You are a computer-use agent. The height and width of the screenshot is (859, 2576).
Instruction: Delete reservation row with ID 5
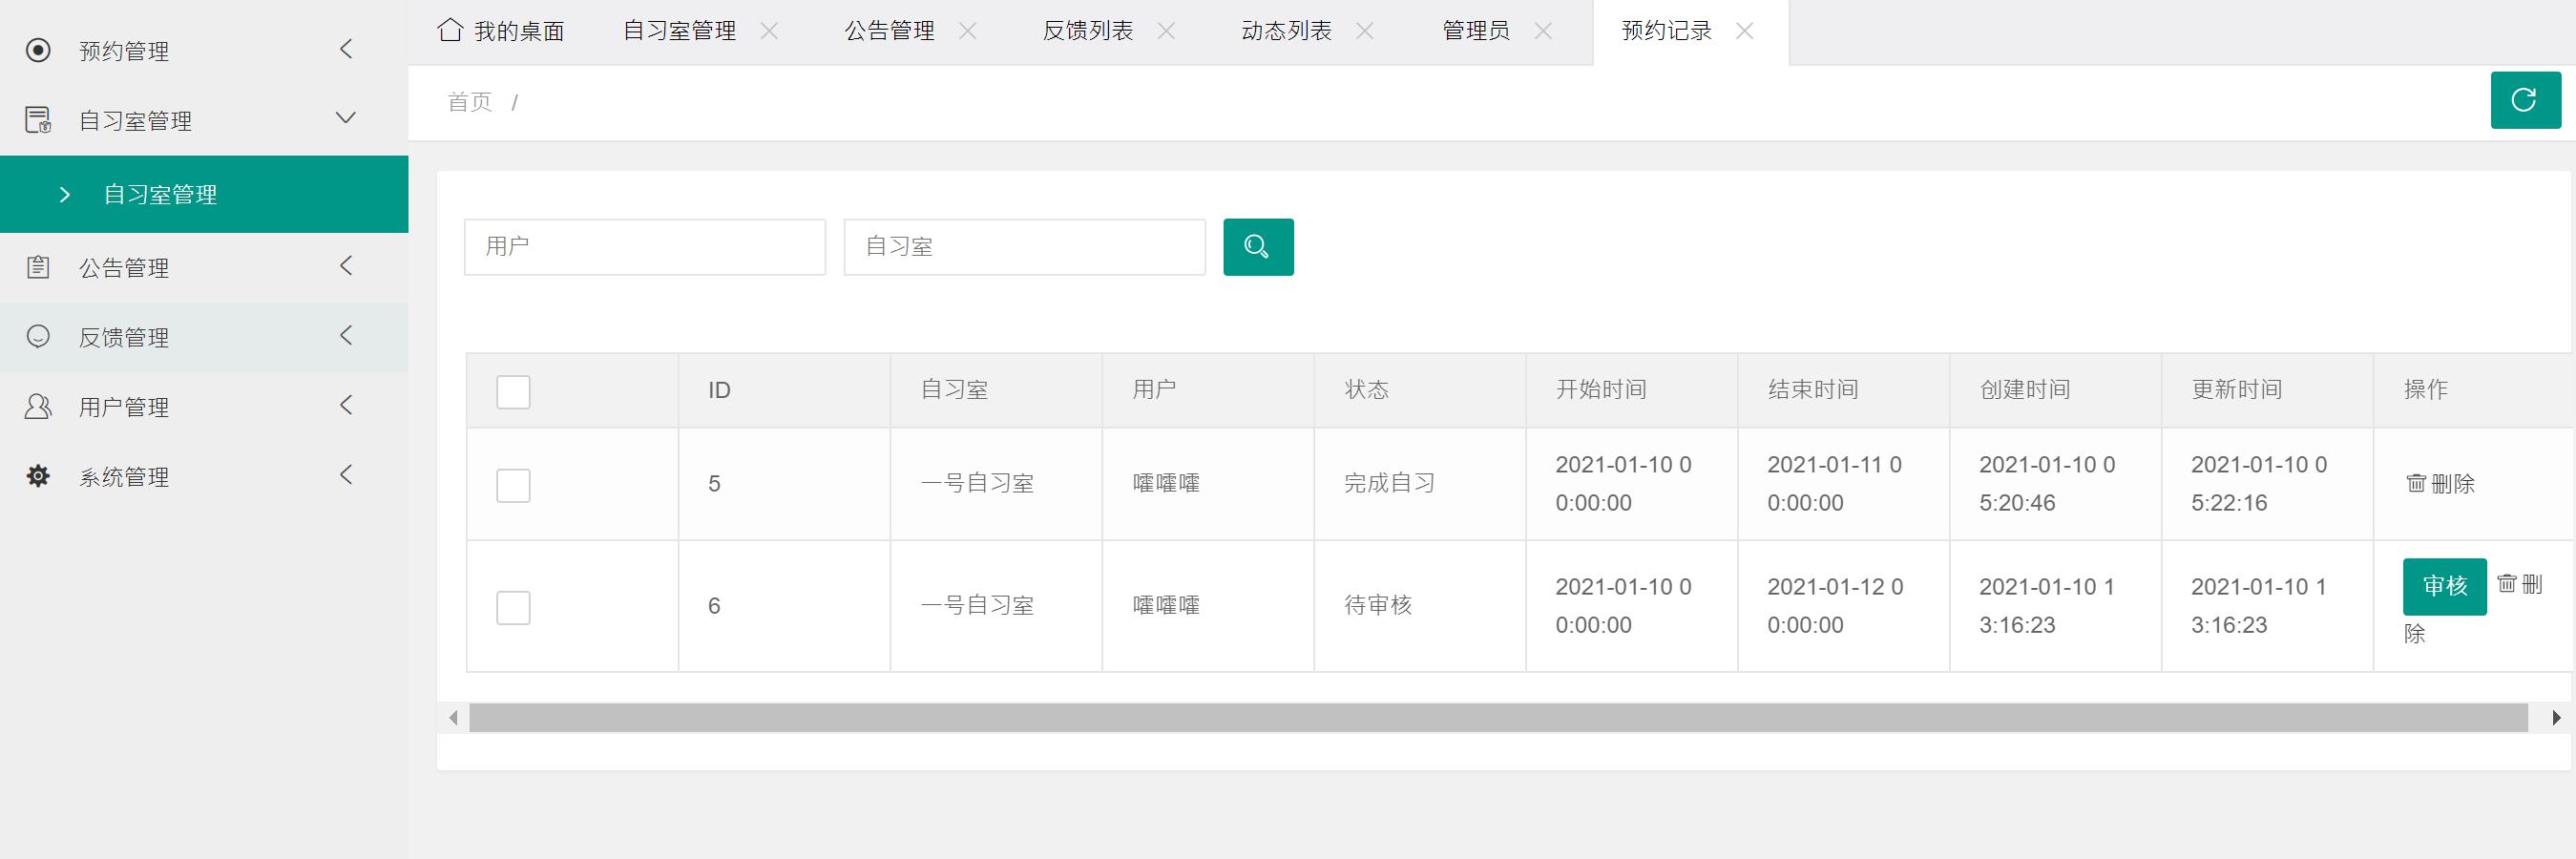coord(2440,484)
